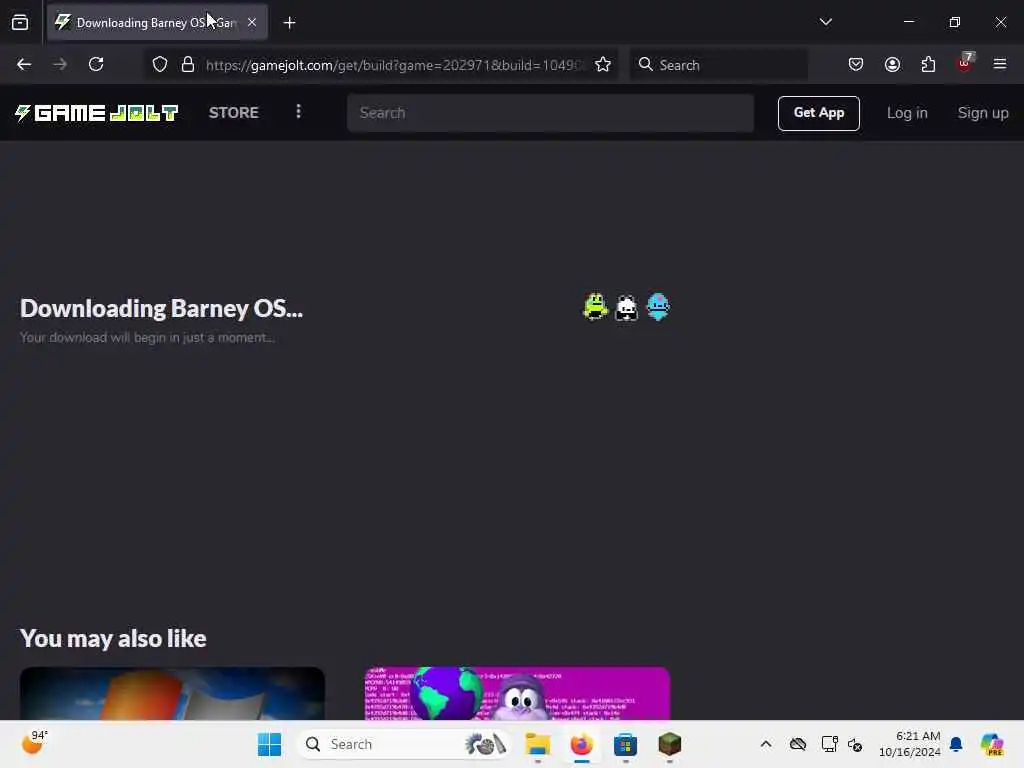Click the forward navigation arrow
Viewport: 1024px width, 768px height.
[x=59, y=64]
